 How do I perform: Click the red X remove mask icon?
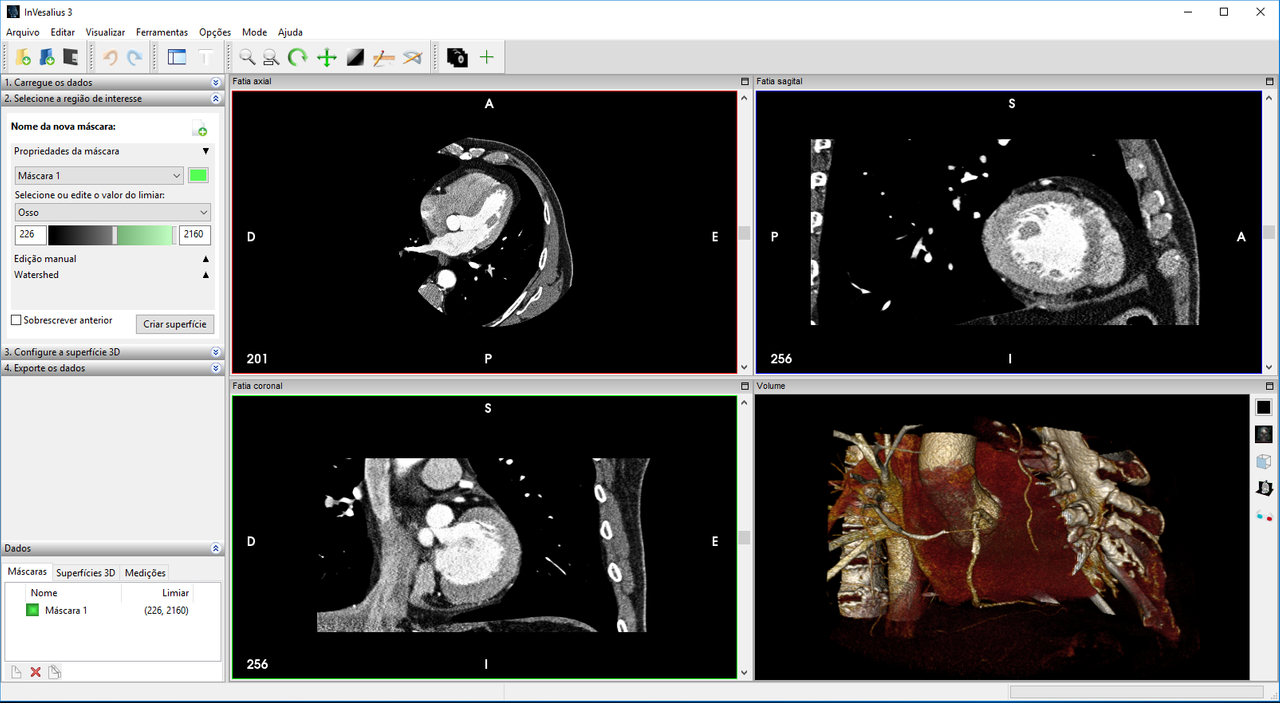coord(36,672)
